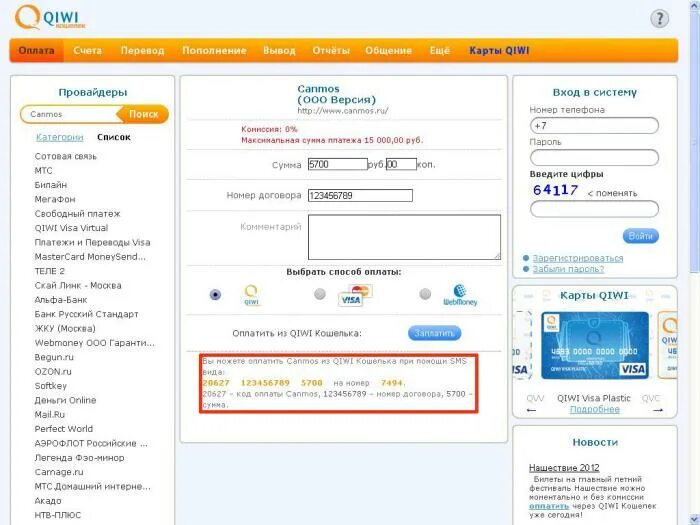
Task: Open the canmos.ru website link
Action: pyautogui.click(x=342, y=110)
